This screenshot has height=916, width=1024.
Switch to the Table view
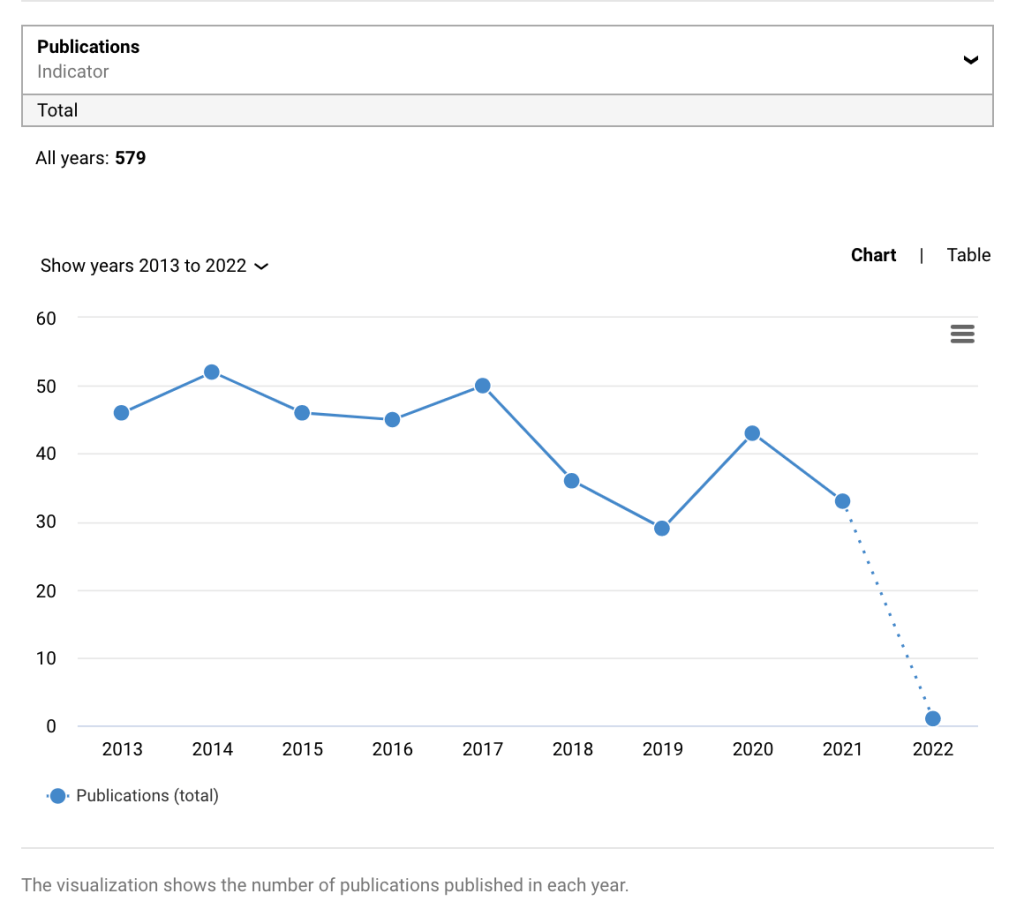tap(968, 255)
